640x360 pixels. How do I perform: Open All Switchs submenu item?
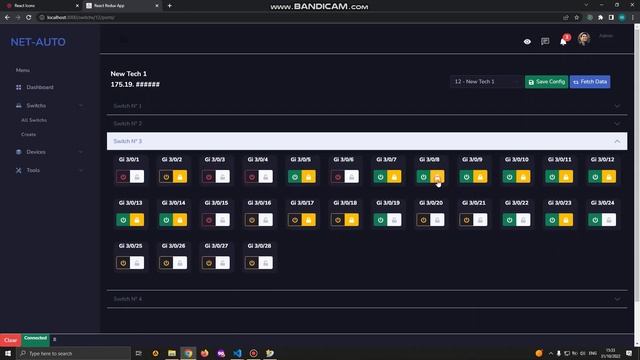[34, 120]
